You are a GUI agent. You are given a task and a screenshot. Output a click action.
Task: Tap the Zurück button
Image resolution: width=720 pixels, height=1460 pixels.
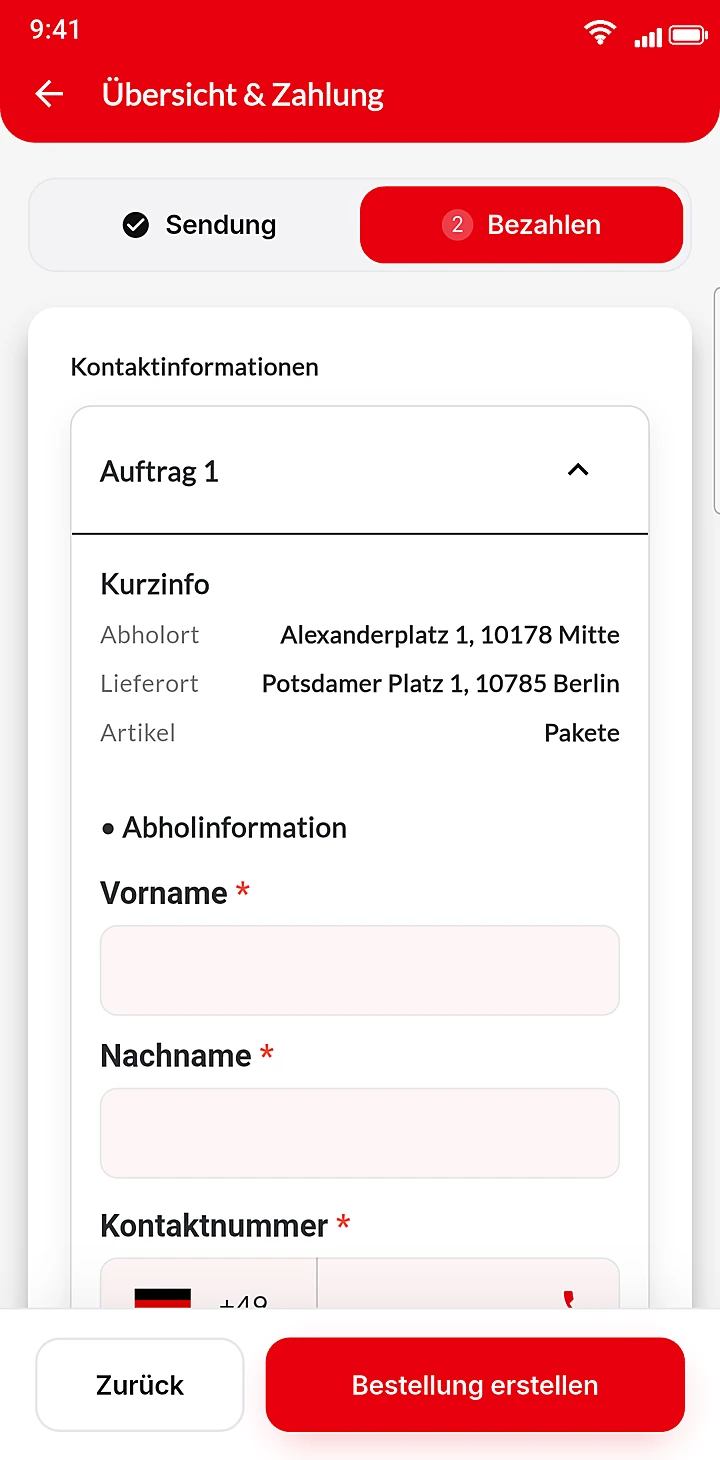tap(140, 1385)
